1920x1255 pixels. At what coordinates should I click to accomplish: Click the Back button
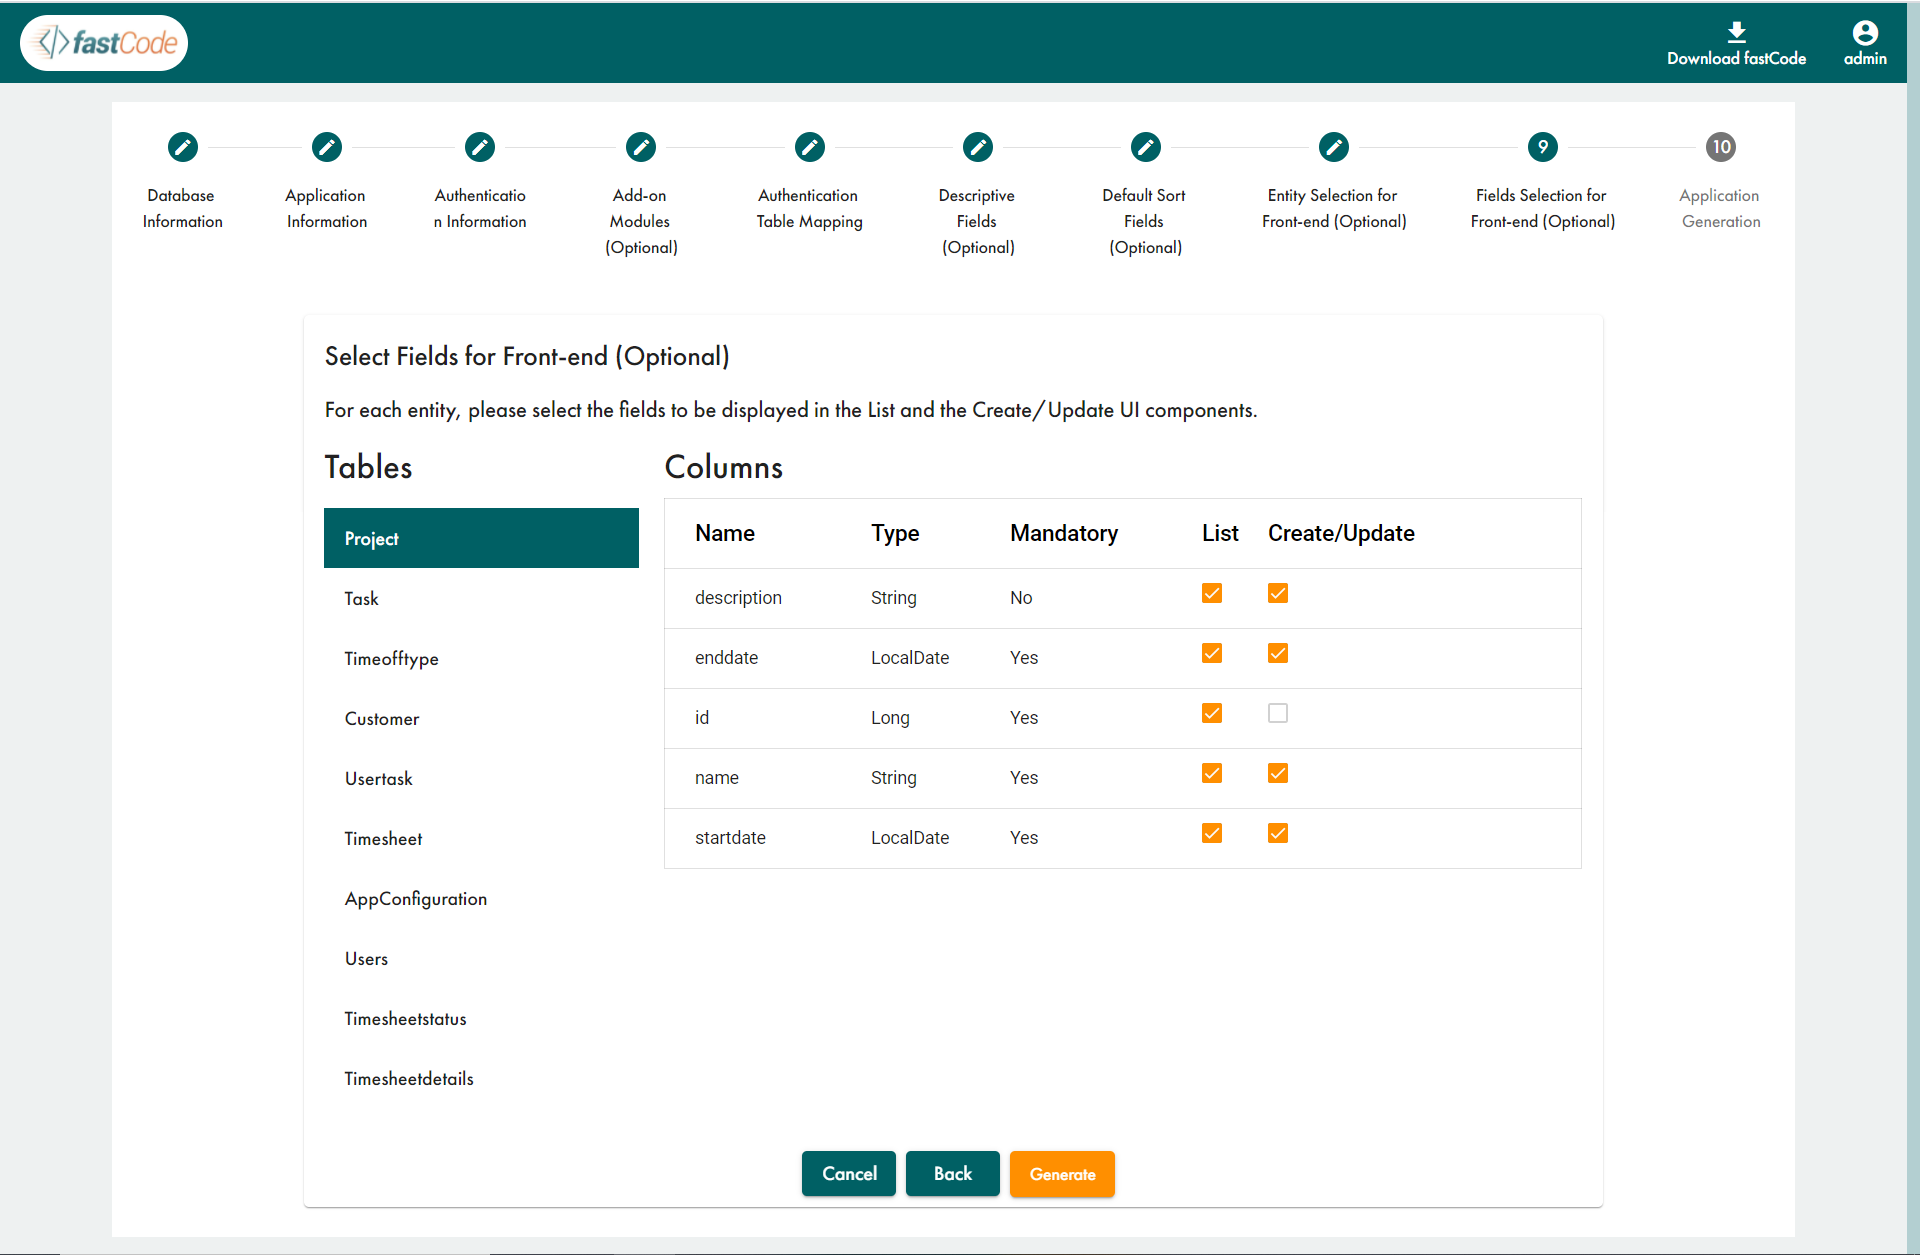953,1173
